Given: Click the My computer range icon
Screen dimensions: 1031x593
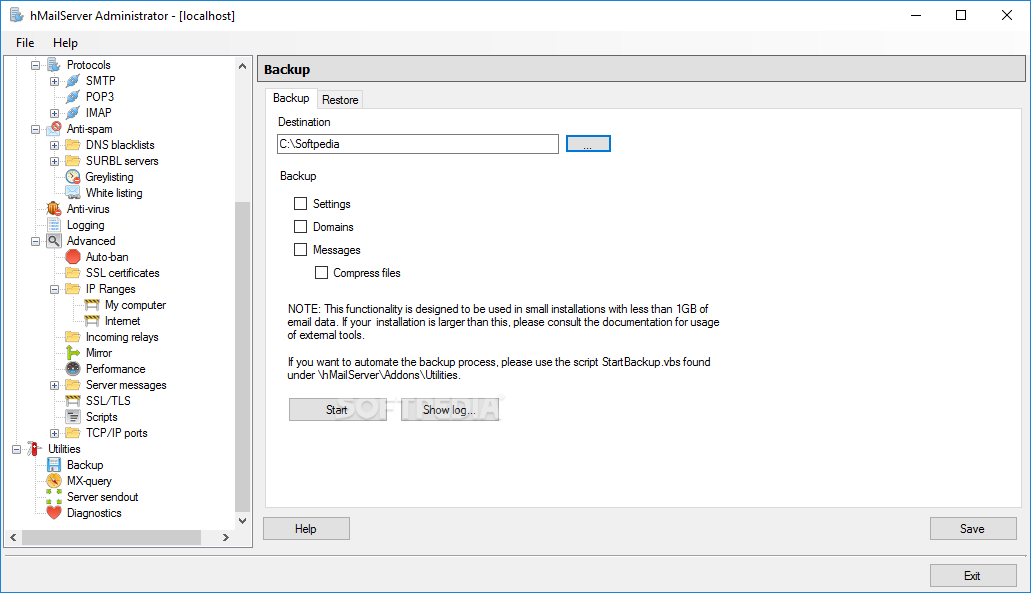Looking at the screenshot, I should 92,305.
